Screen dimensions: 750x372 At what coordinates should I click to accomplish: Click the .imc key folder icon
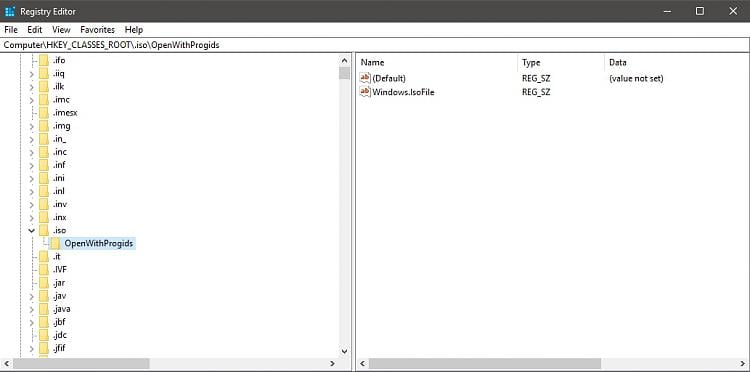pyautogui.click(x=44, y=99)
